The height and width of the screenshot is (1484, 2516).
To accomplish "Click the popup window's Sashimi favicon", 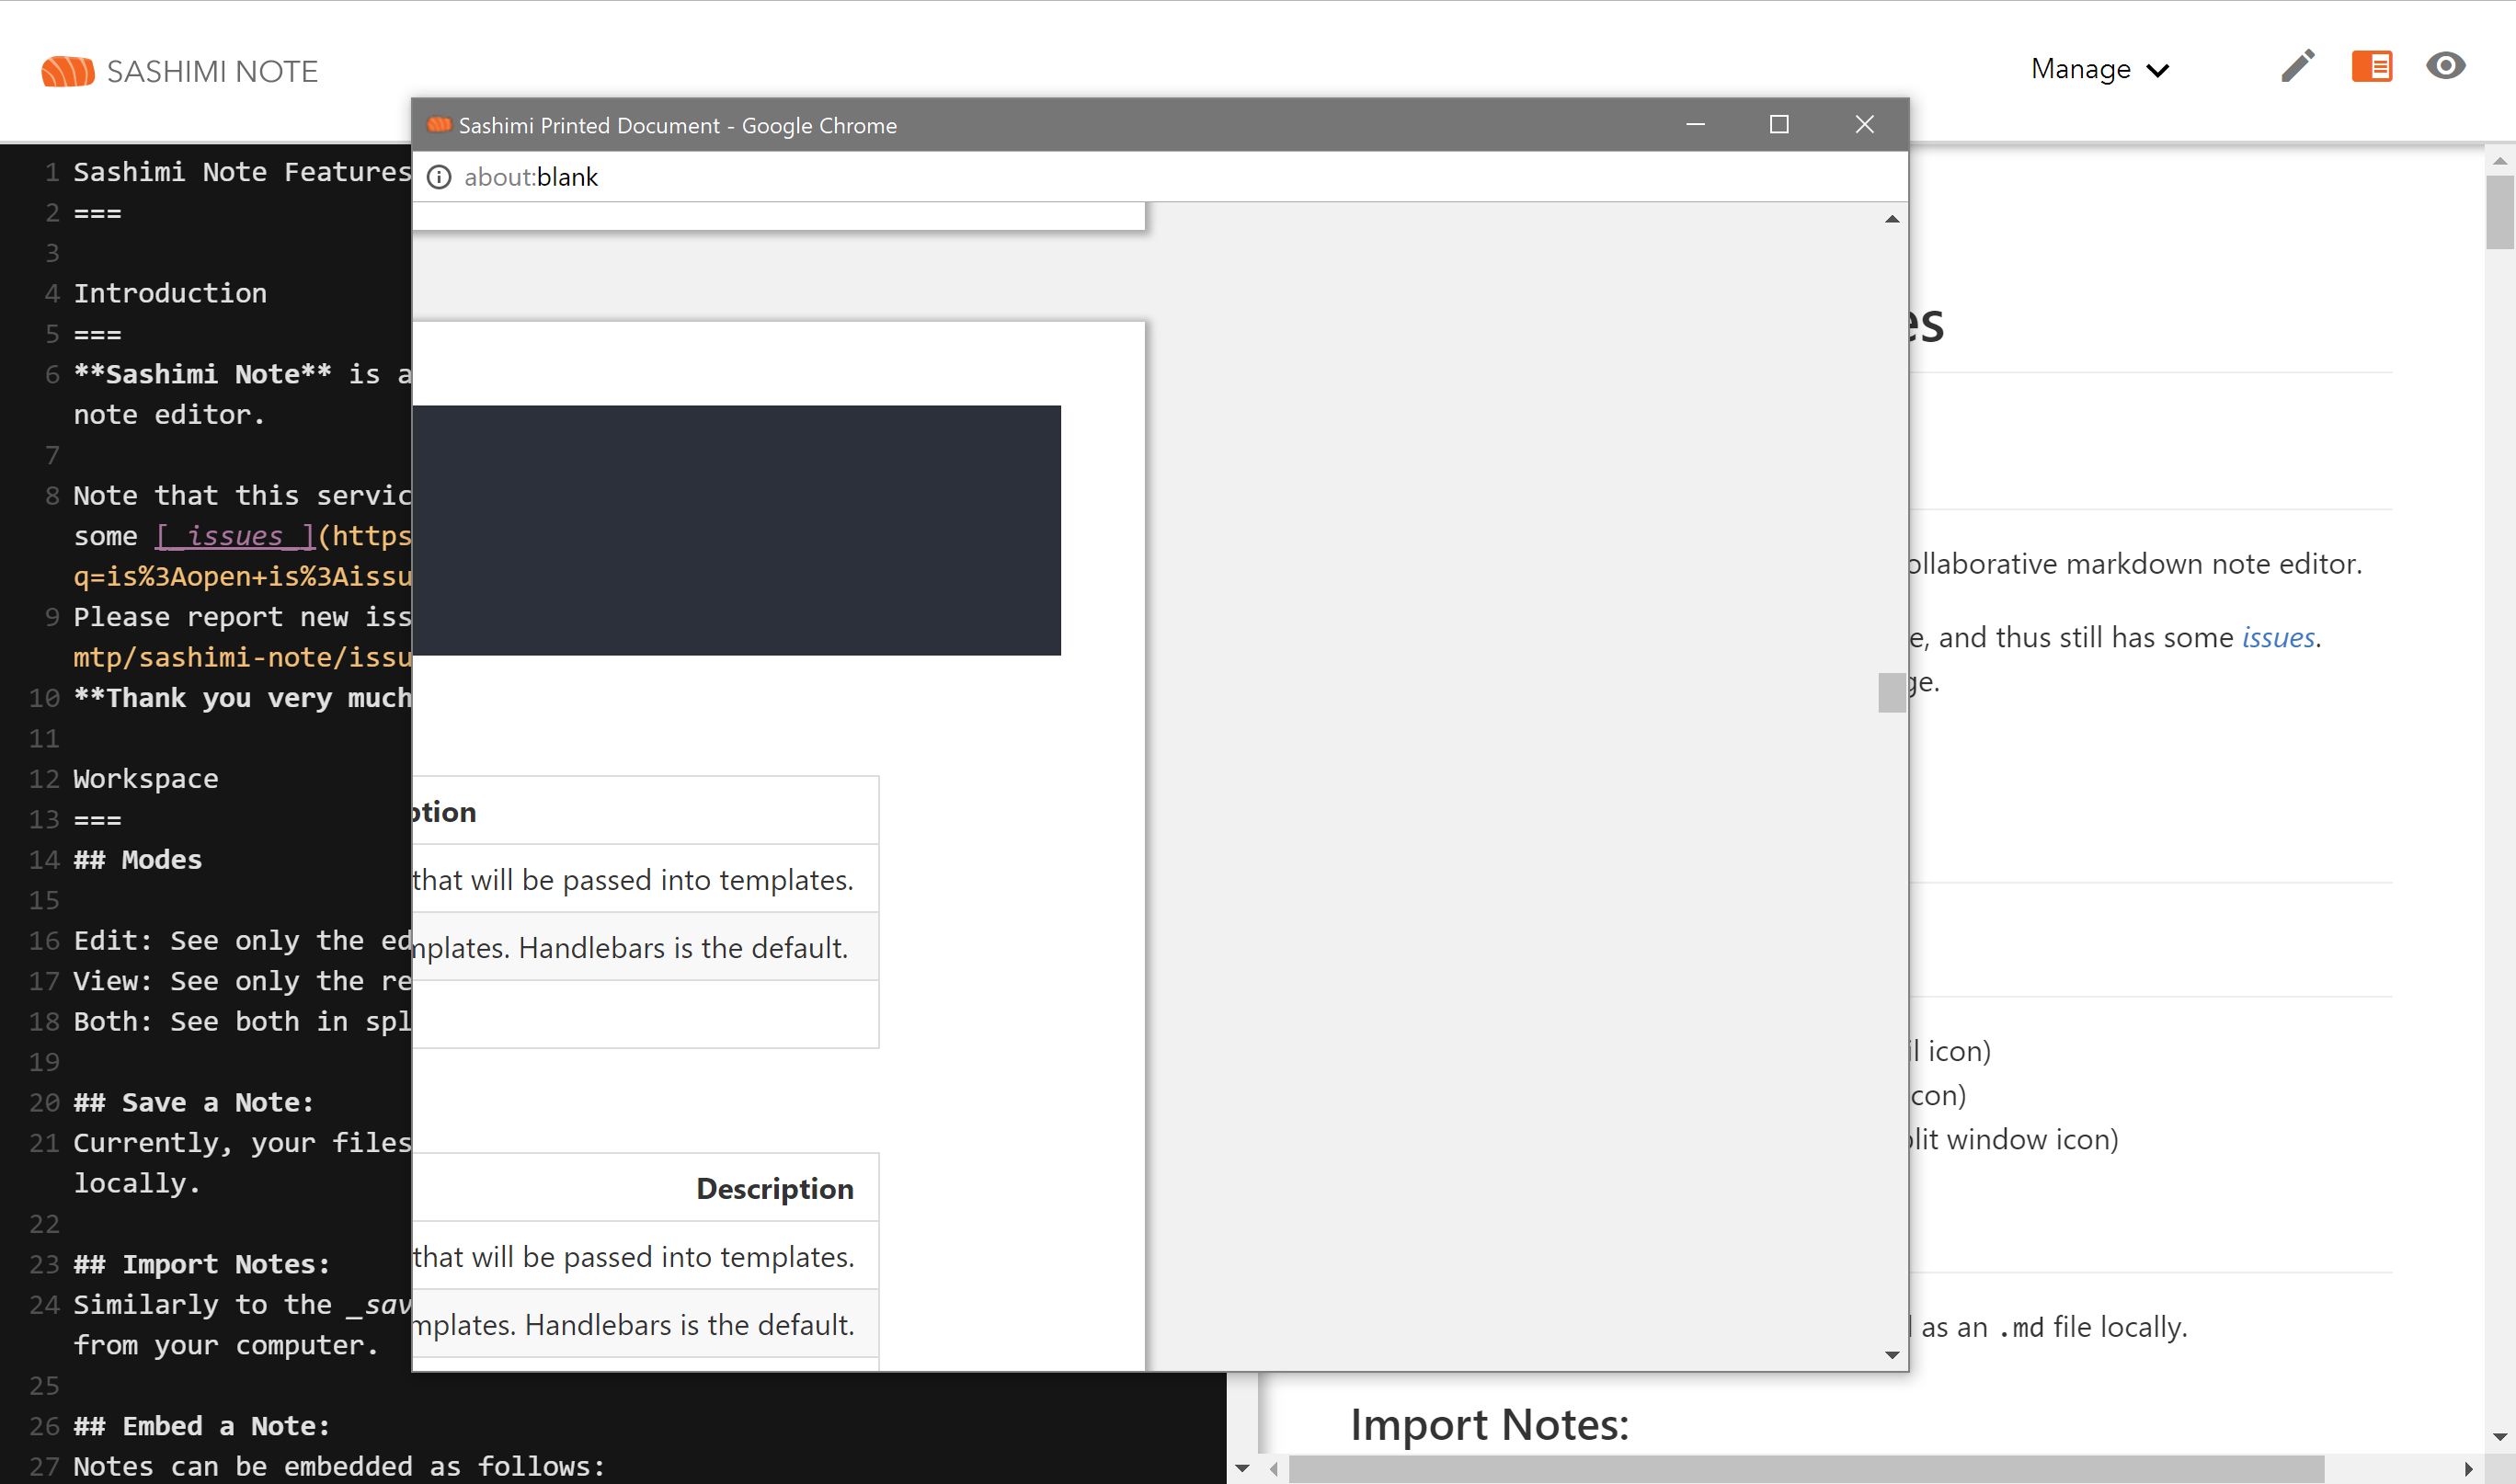I will coord(439,125).
